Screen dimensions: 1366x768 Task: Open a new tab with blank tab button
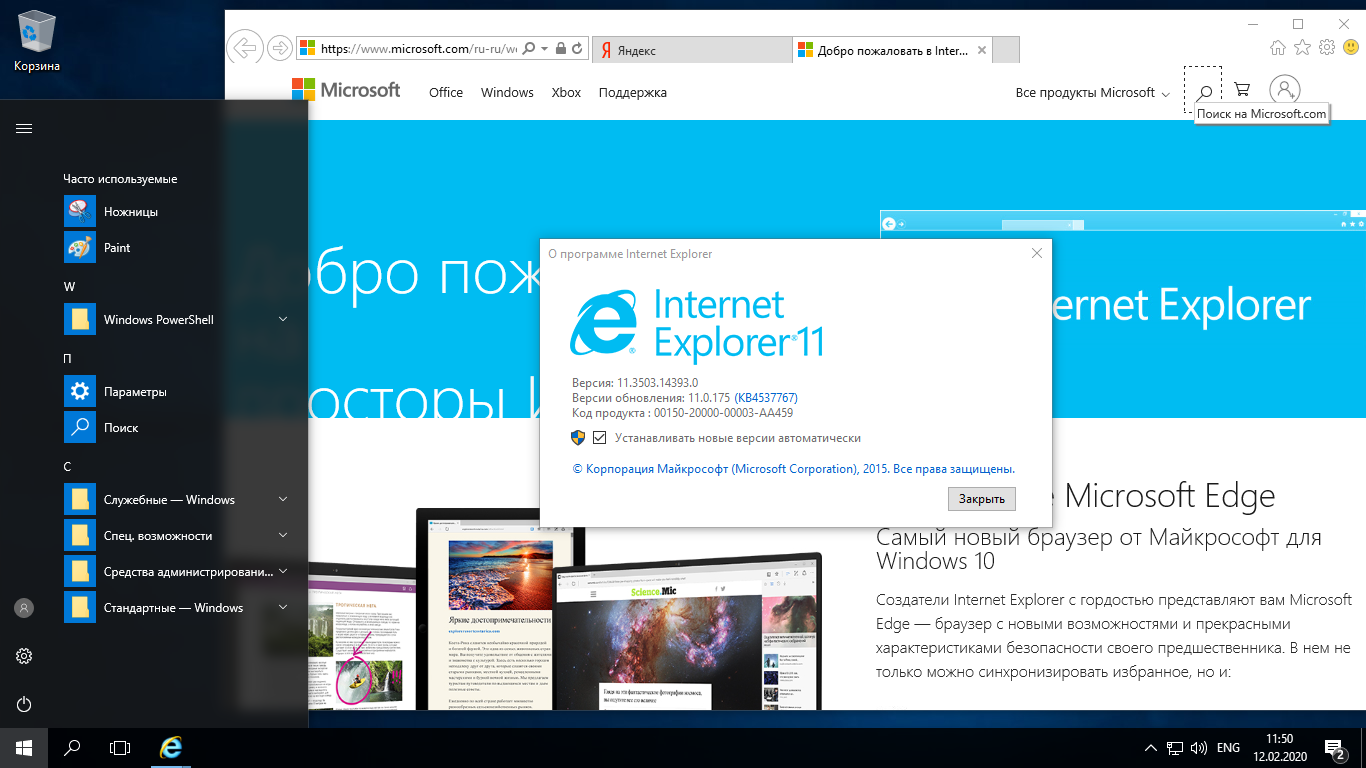point(1006,50)
